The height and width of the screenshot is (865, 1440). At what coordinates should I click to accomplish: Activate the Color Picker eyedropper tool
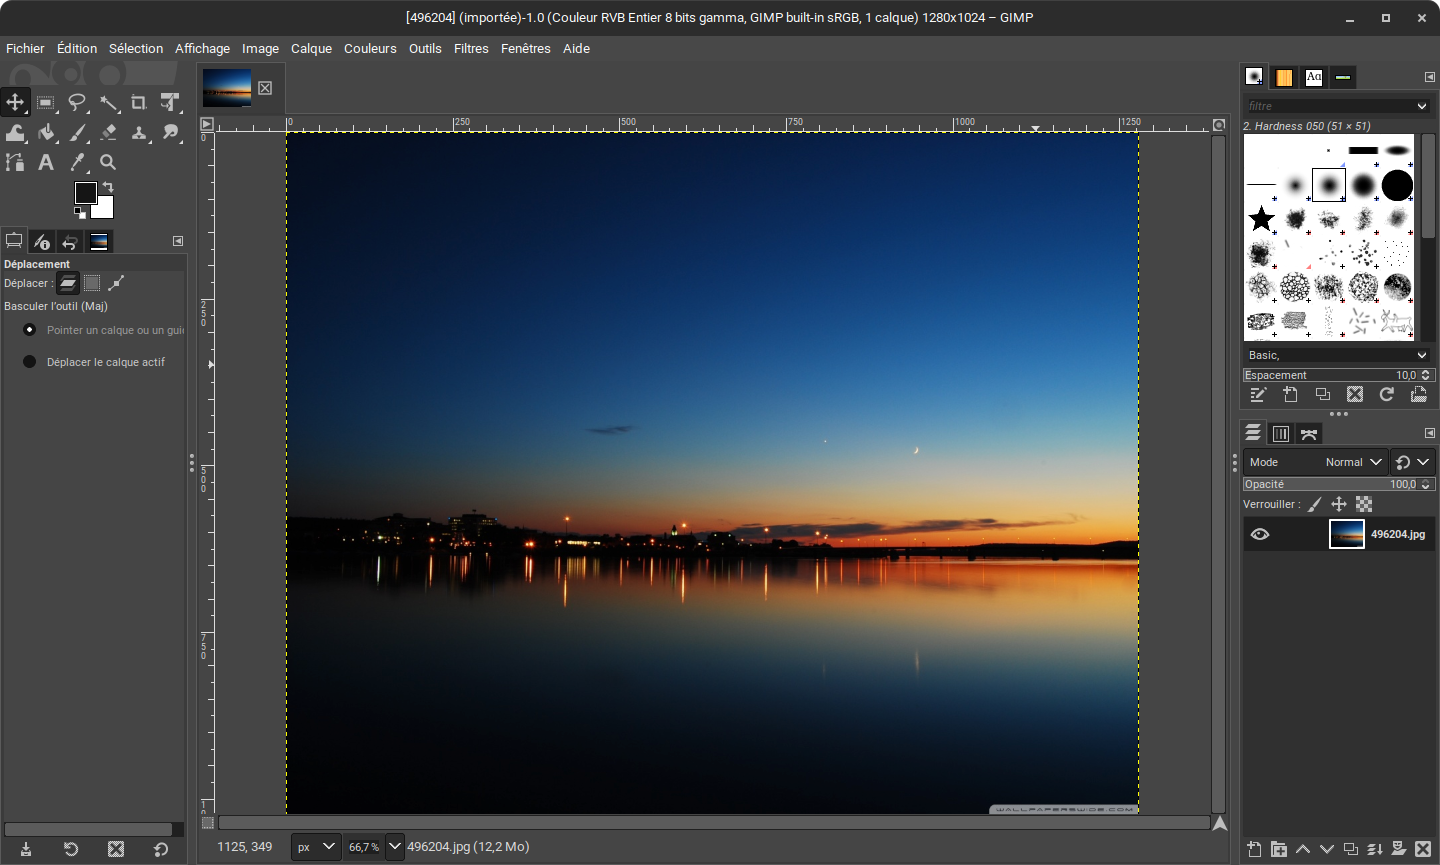[77, 162]
